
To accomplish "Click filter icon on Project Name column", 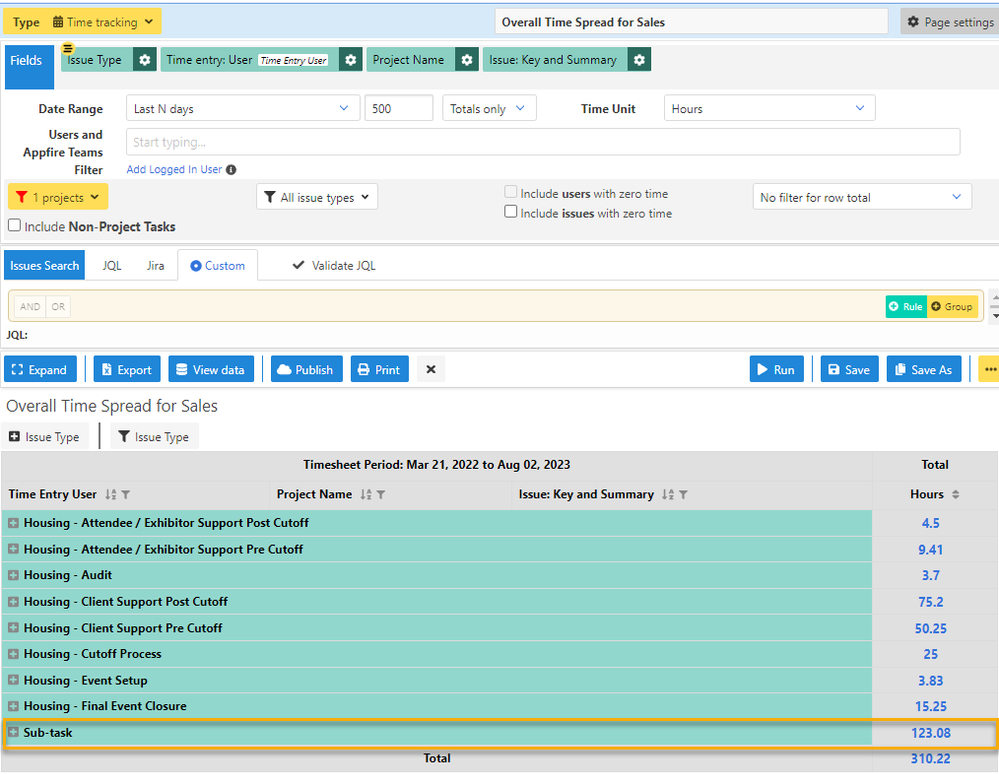I will click(381, 494).
